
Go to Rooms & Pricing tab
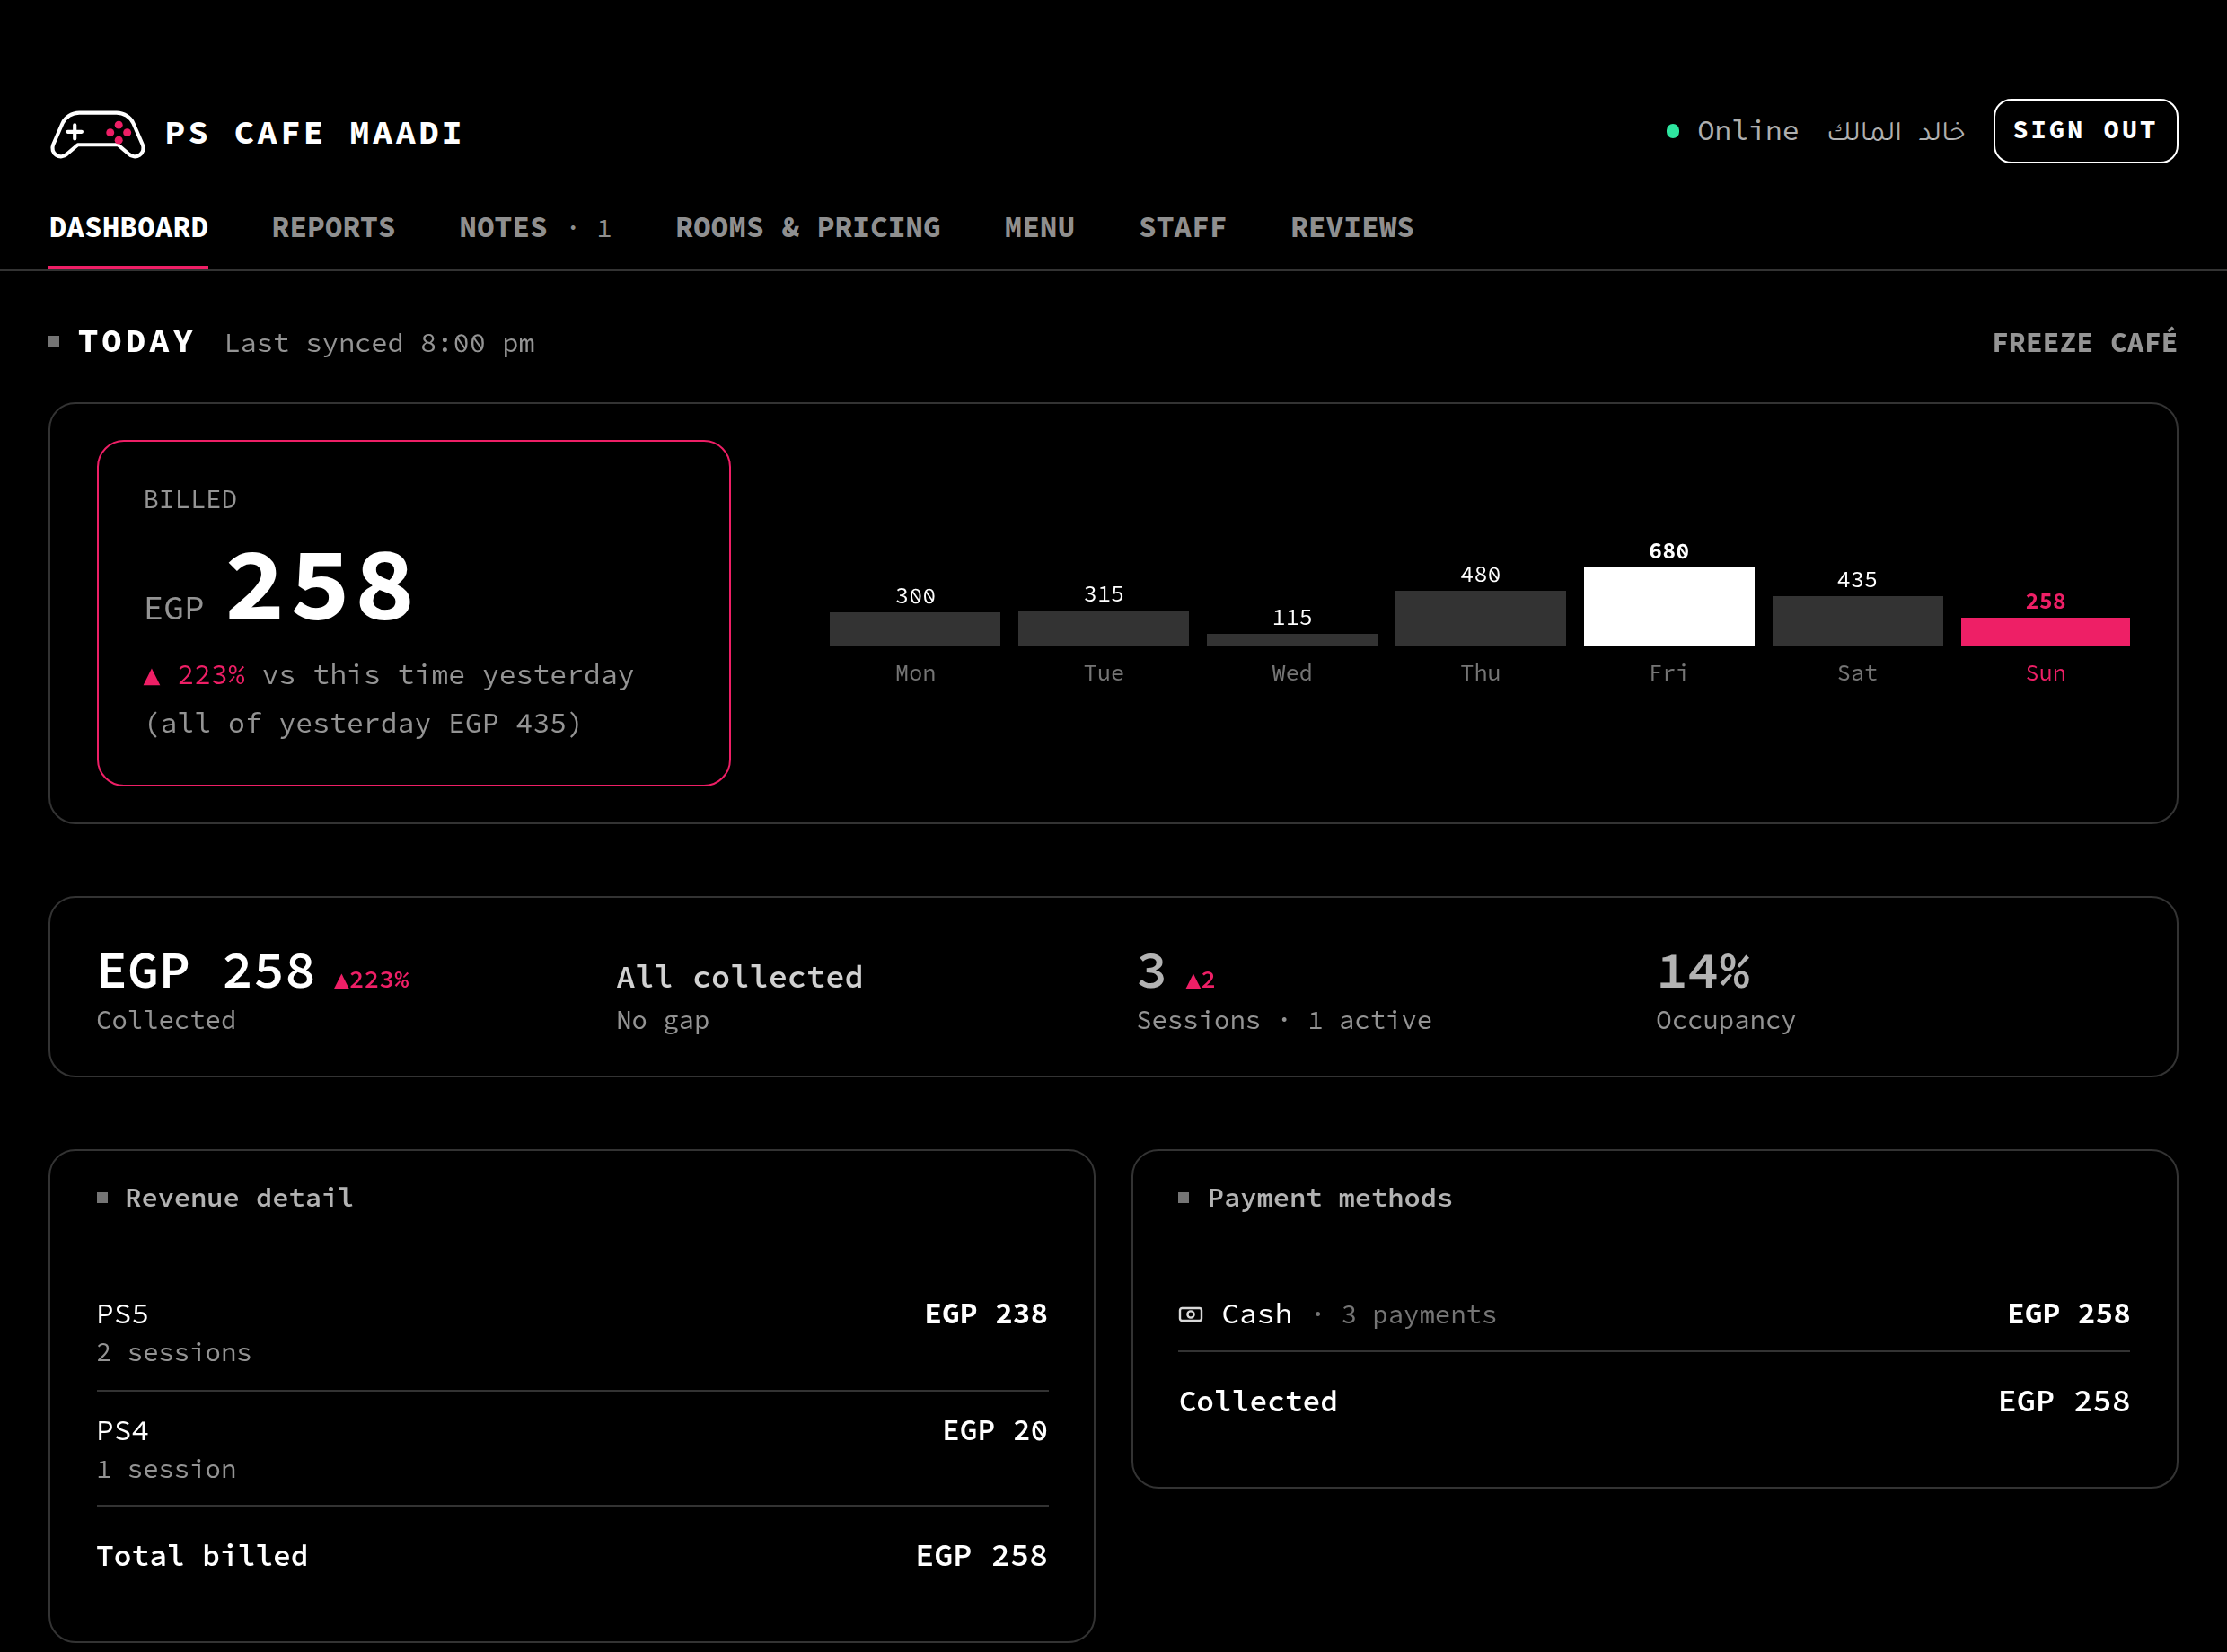(x=808, y=228)
